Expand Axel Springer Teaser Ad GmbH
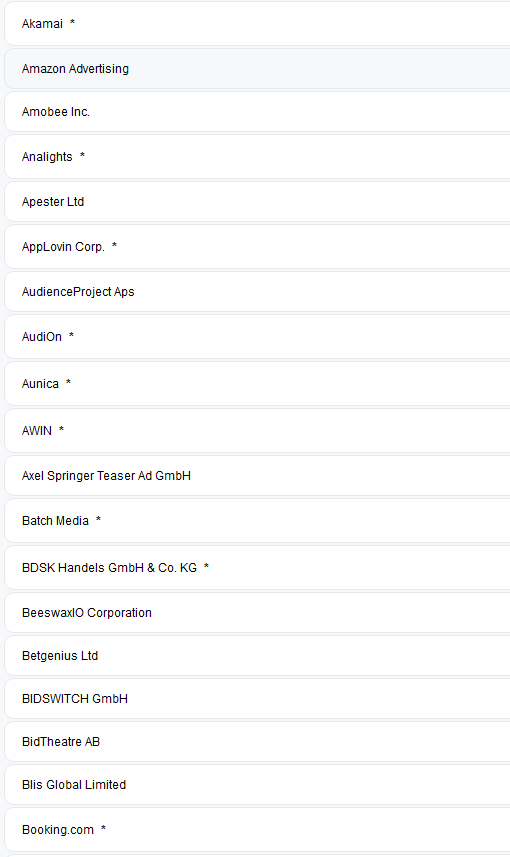This screenshot has height=857, width=510. point(257,476)
